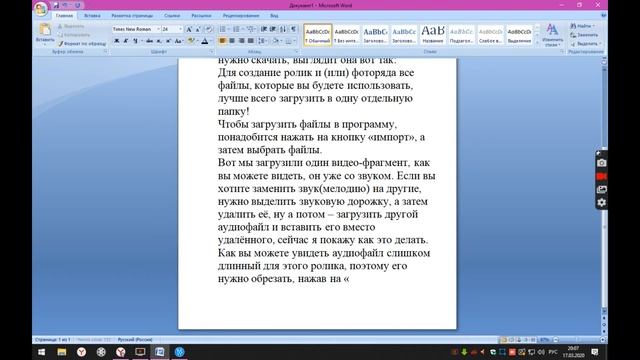Open the round Office button menu
Image resolution: width=640 pixels, height=360 pixels.
click(x=41, y=9)
